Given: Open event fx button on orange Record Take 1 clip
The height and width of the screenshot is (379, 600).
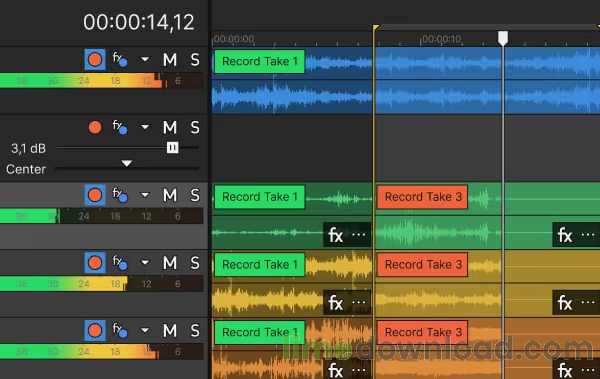Looking at the screenshot, I should point(336,370).
